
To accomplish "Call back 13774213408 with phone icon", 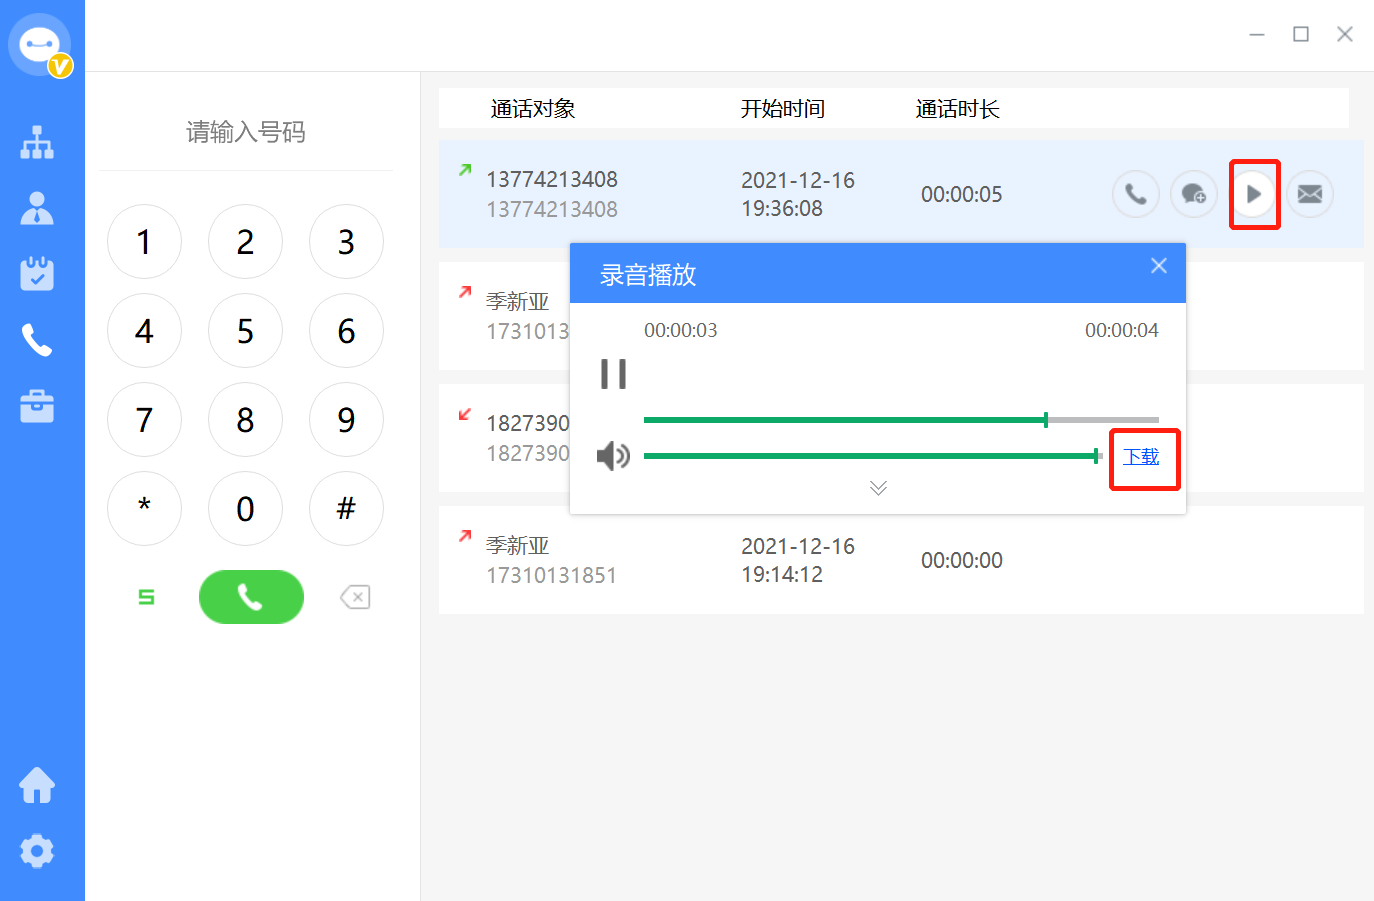I will tap(1135, 194).
